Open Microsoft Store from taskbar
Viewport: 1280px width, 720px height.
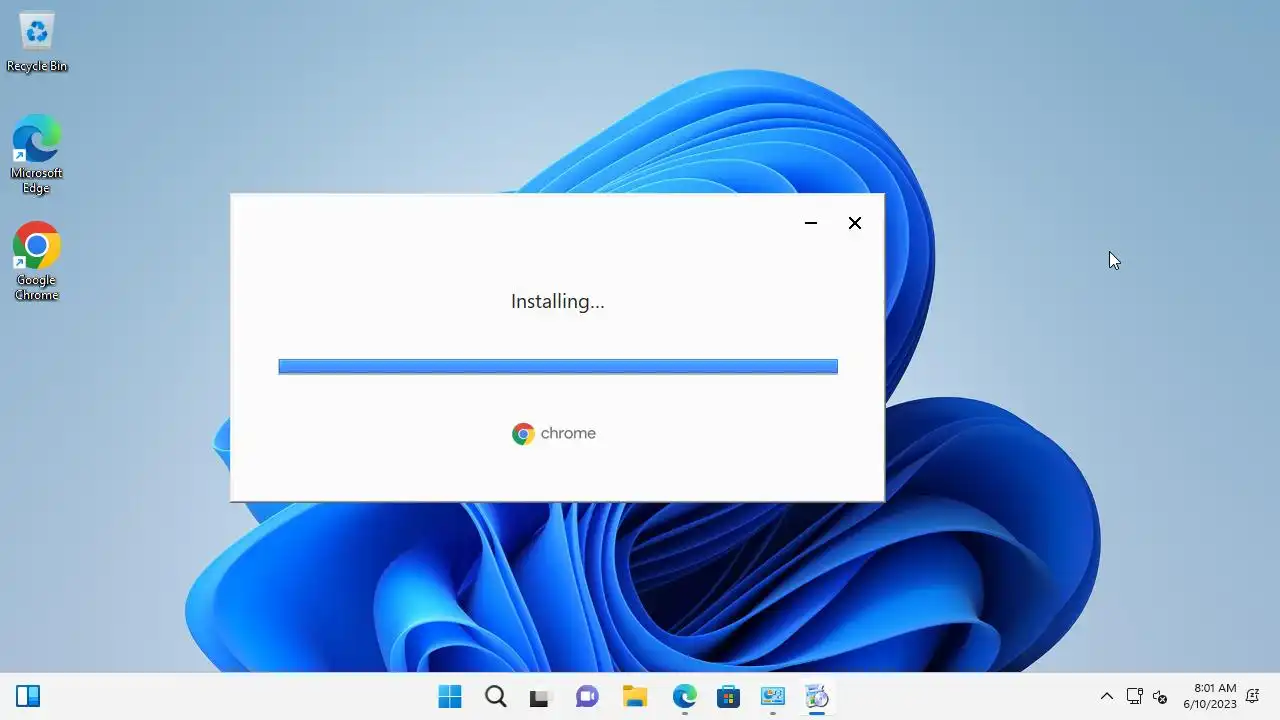click(x=728, y=696)
